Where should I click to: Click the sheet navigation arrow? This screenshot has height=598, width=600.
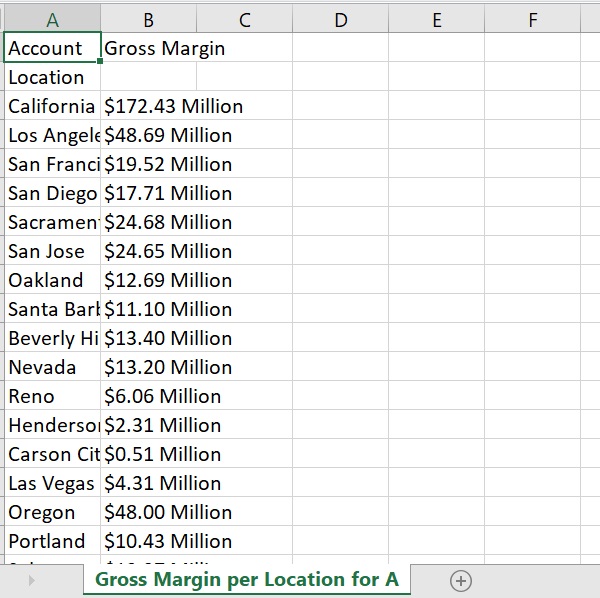point(31,580)
